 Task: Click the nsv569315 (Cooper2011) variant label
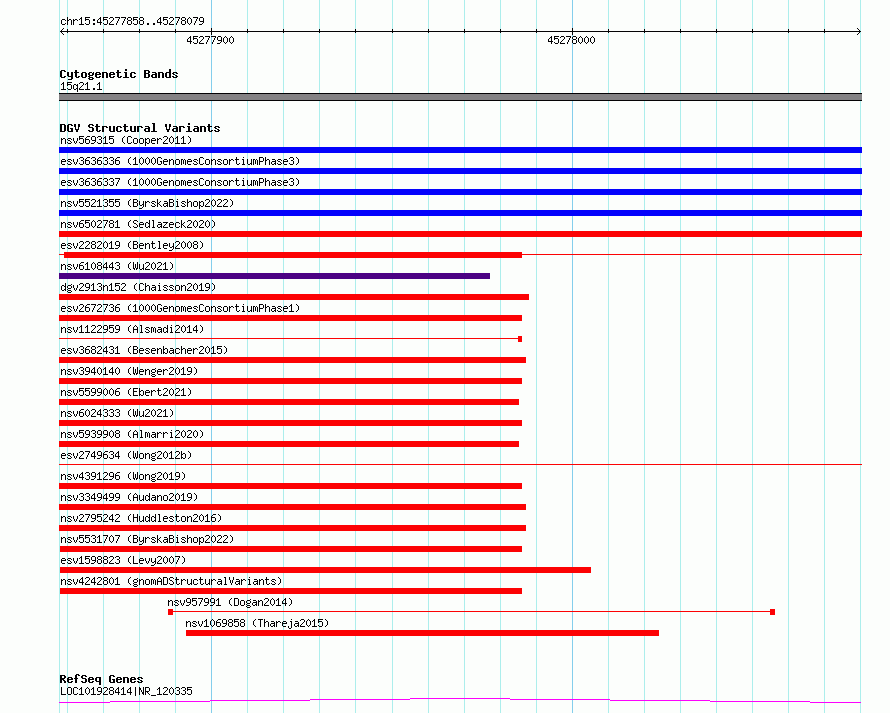tap(126, 140)
